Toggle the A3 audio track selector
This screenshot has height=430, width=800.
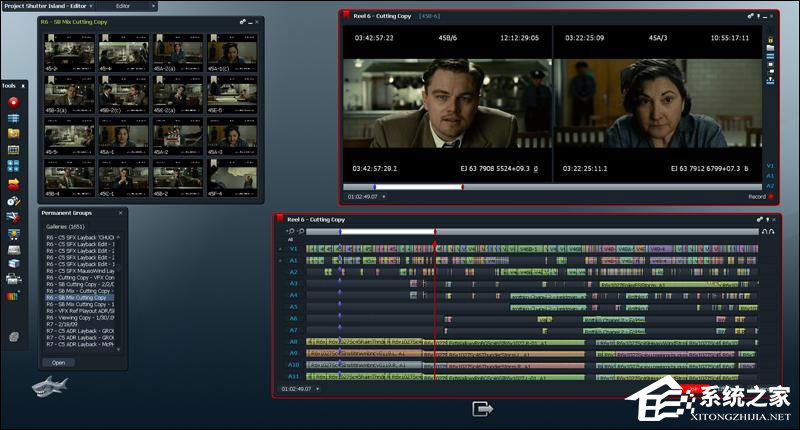(293, 284)
